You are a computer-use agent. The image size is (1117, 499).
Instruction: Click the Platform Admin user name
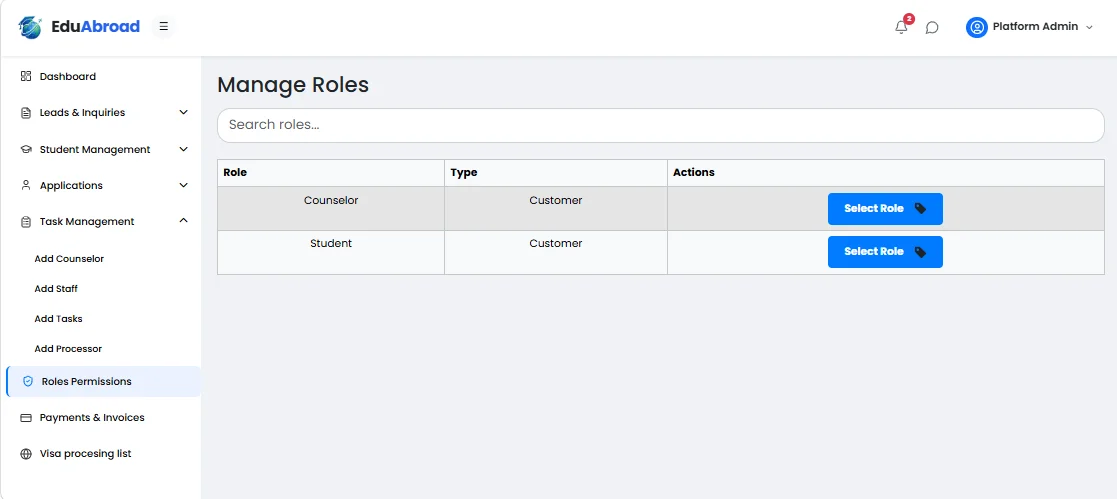pos(1035,26)
